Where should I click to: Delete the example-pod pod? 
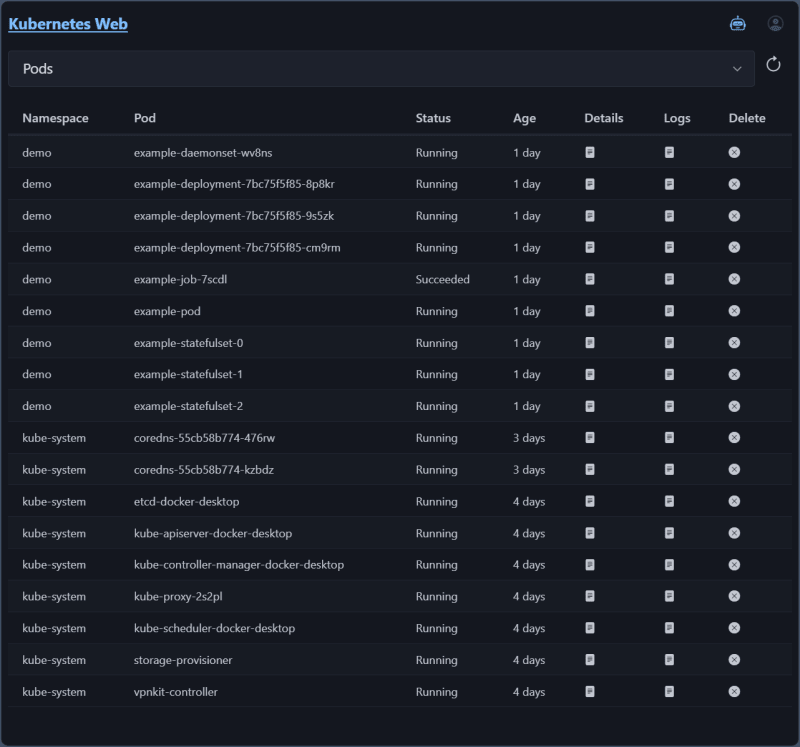[x=734, y=311]
